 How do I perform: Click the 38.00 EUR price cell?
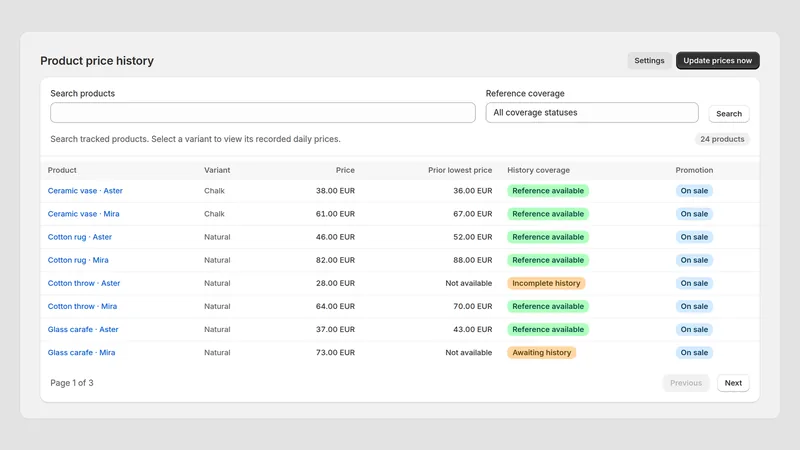[335, 191]
